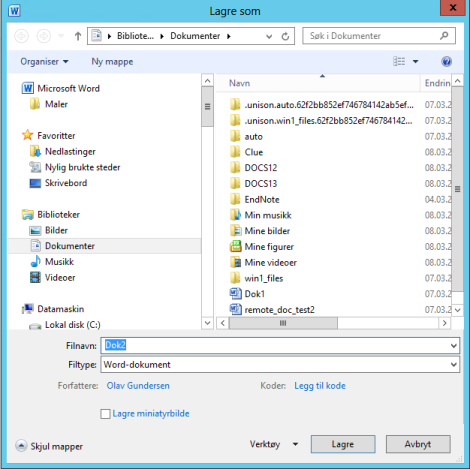
Task: Click the horizontal scrollbar thumb in file list
Action: [x=283, y=323]
